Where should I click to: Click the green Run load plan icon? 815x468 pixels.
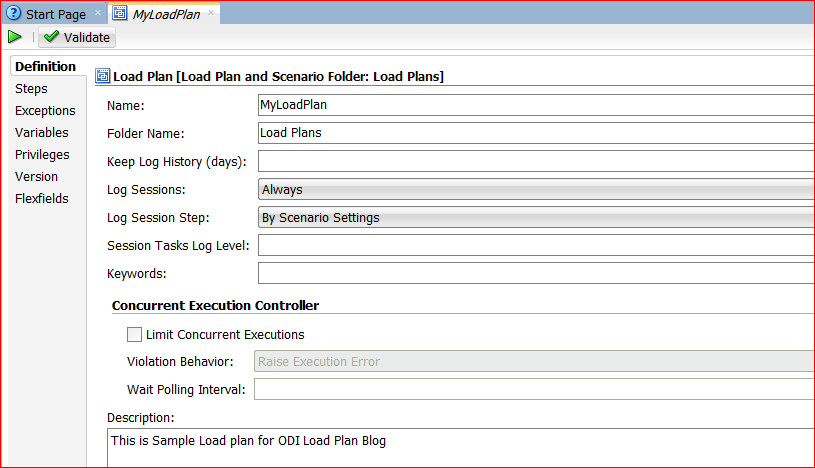[15, 37]
